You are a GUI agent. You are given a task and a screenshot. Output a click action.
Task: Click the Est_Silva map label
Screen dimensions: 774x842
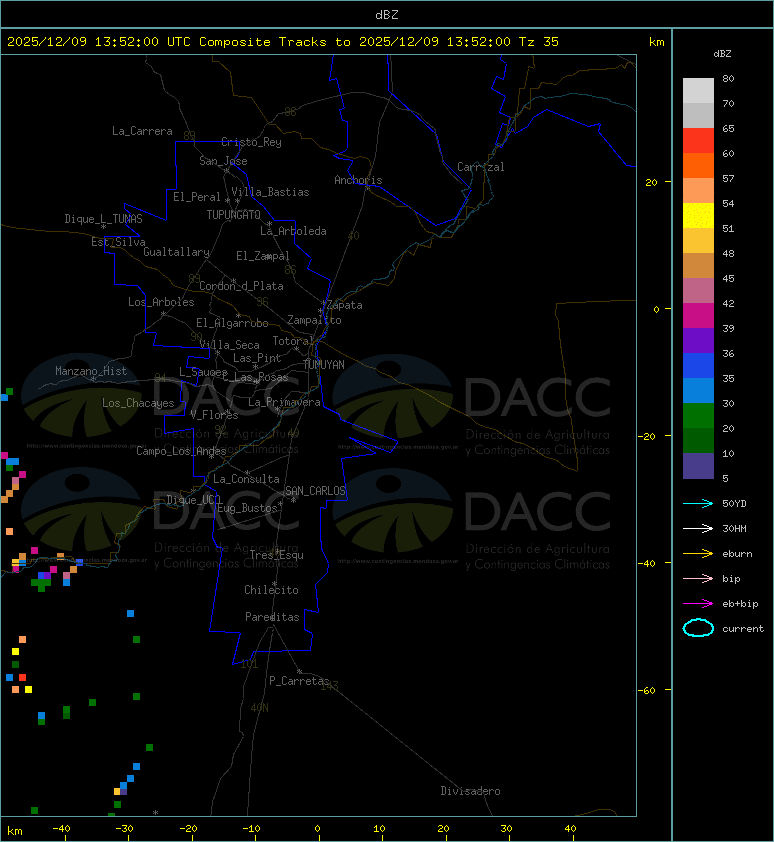118,242
